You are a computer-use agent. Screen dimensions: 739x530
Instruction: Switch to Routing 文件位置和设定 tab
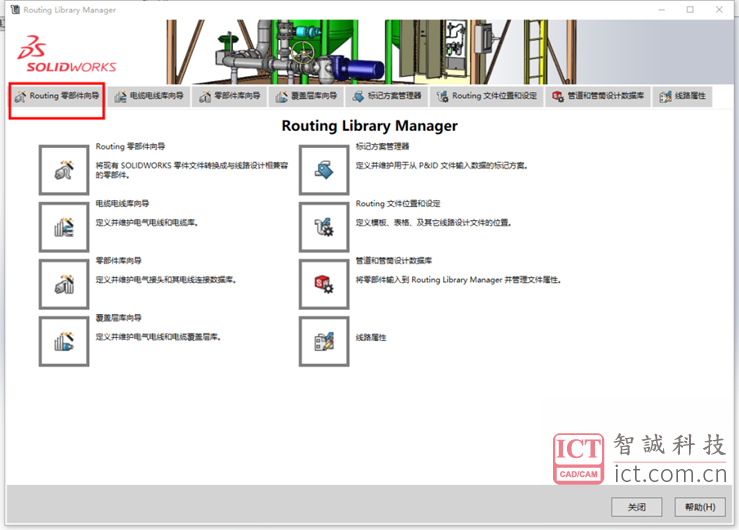487,97
